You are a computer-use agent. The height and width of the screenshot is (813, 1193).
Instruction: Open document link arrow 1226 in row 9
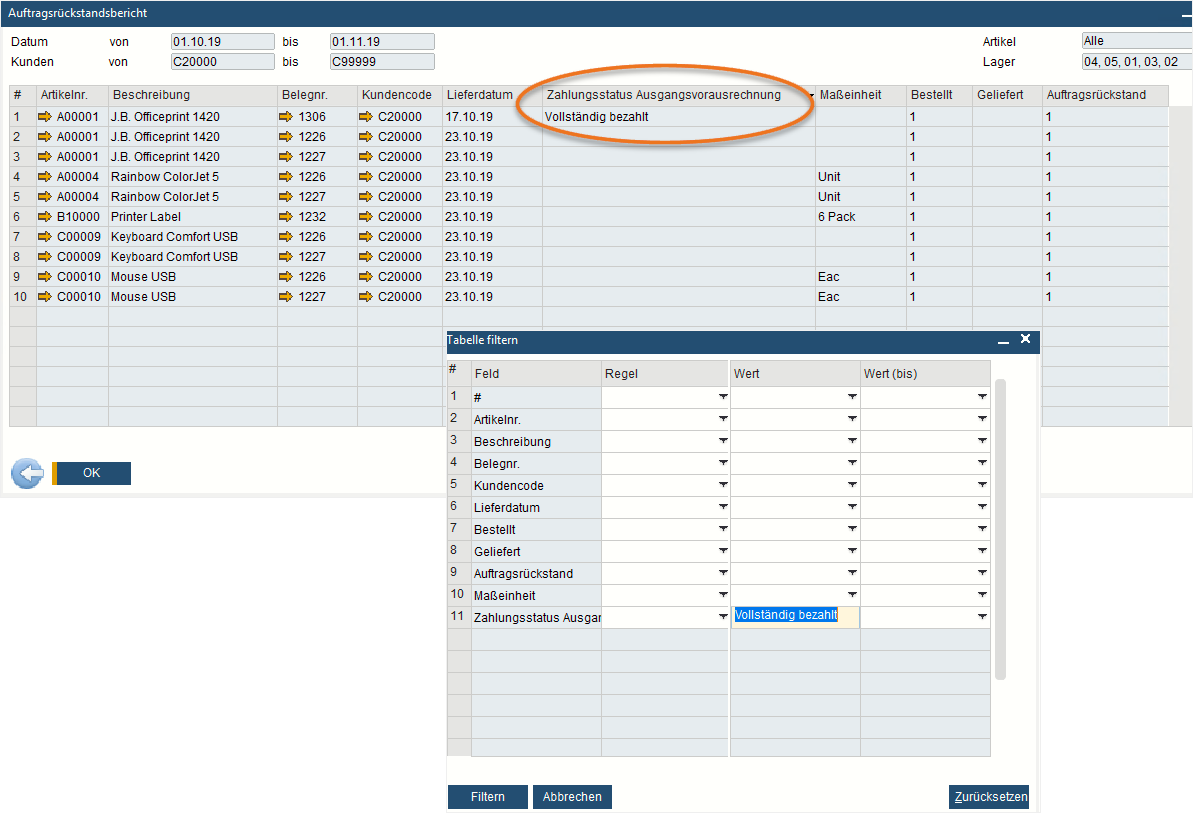click(x=286, y=277)
